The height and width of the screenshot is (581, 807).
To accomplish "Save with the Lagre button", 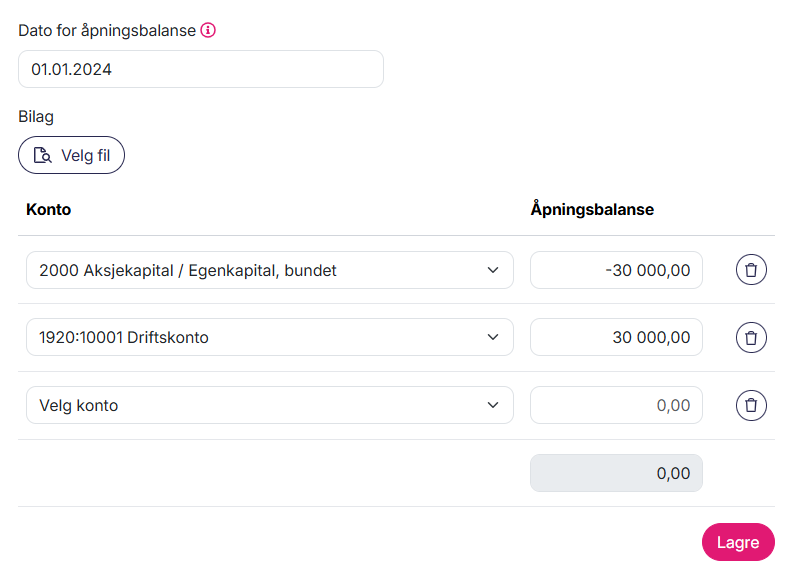I will click(738, 542).
